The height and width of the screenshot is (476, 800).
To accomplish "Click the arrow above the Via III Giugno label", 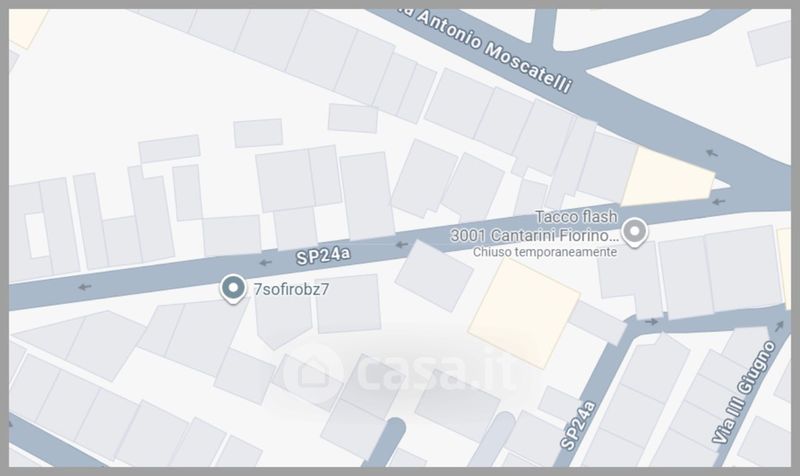I will 780,326.
